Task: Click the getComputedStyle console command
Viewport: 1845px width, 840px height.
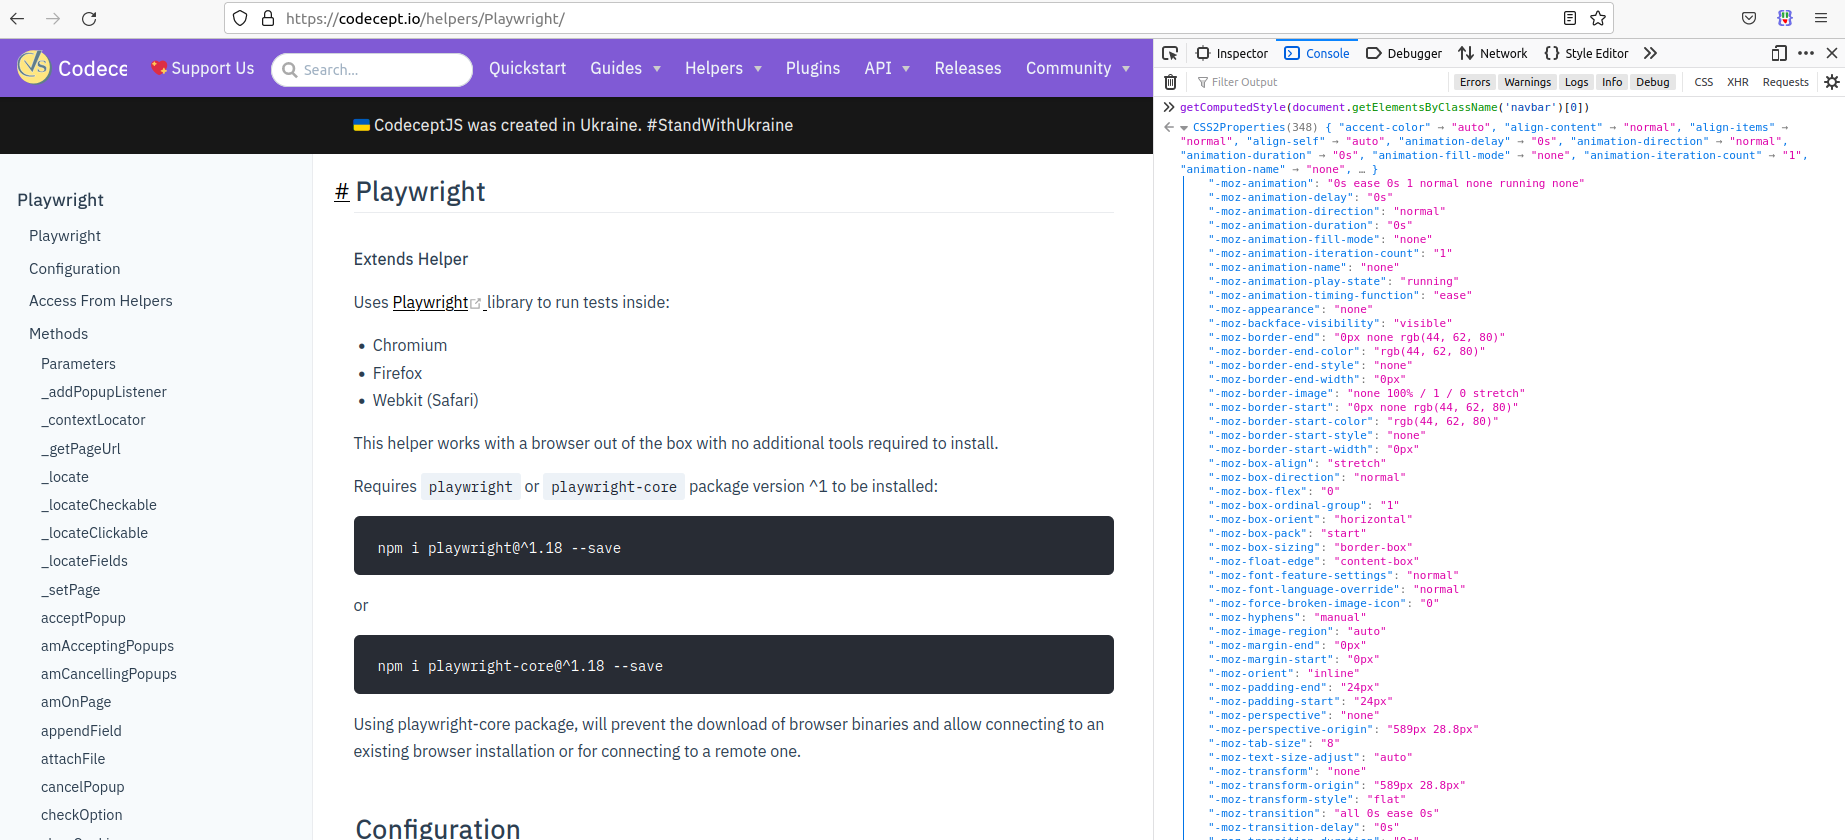Action: tap(1385, 107)
